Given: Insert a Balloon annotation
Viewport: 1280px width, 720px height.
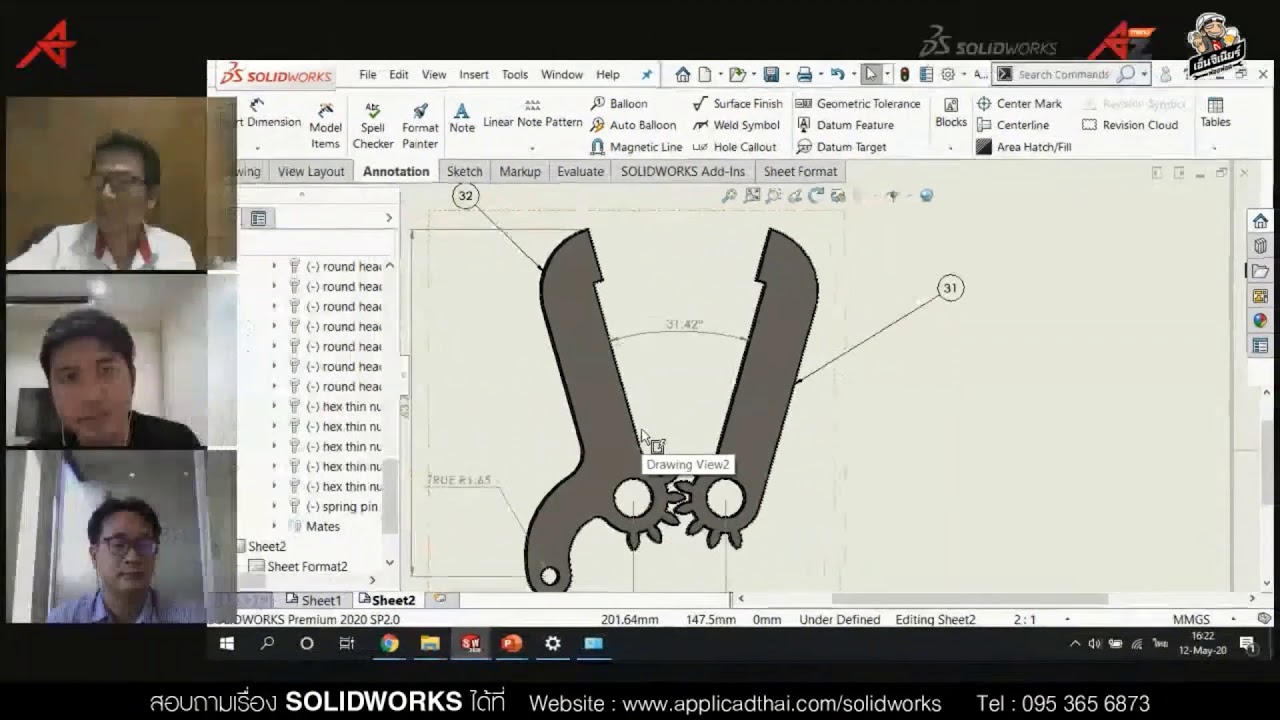Looking at the screenshot, I should click(x=619, y=103).
